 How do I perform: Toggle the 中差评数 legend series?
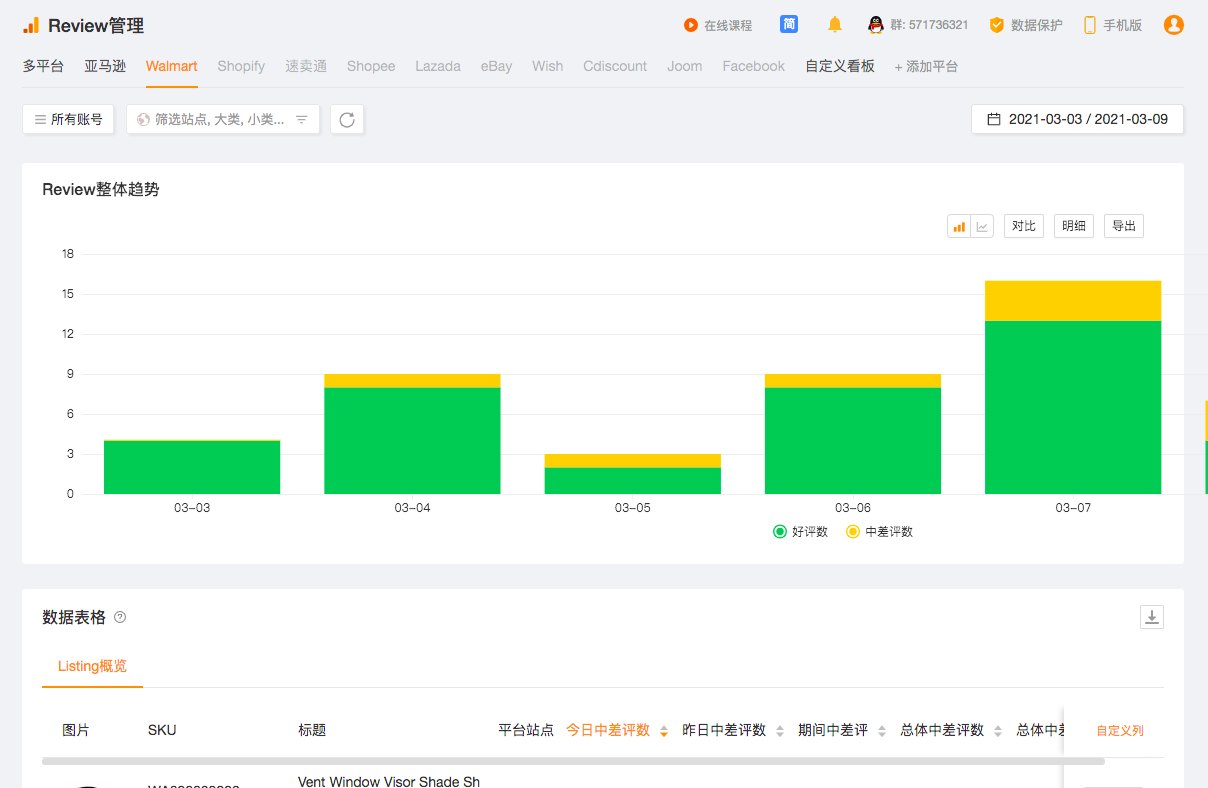click(879, 532)
